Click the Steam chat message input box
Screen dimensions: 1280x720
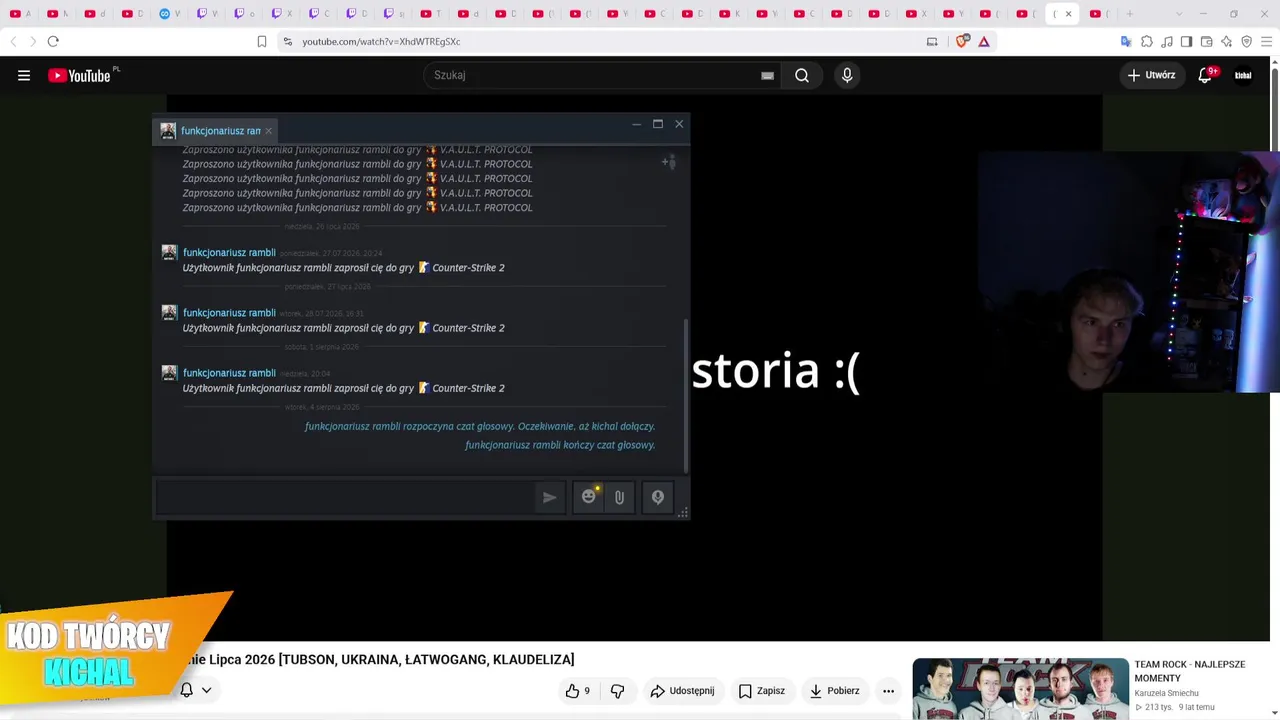345,497
